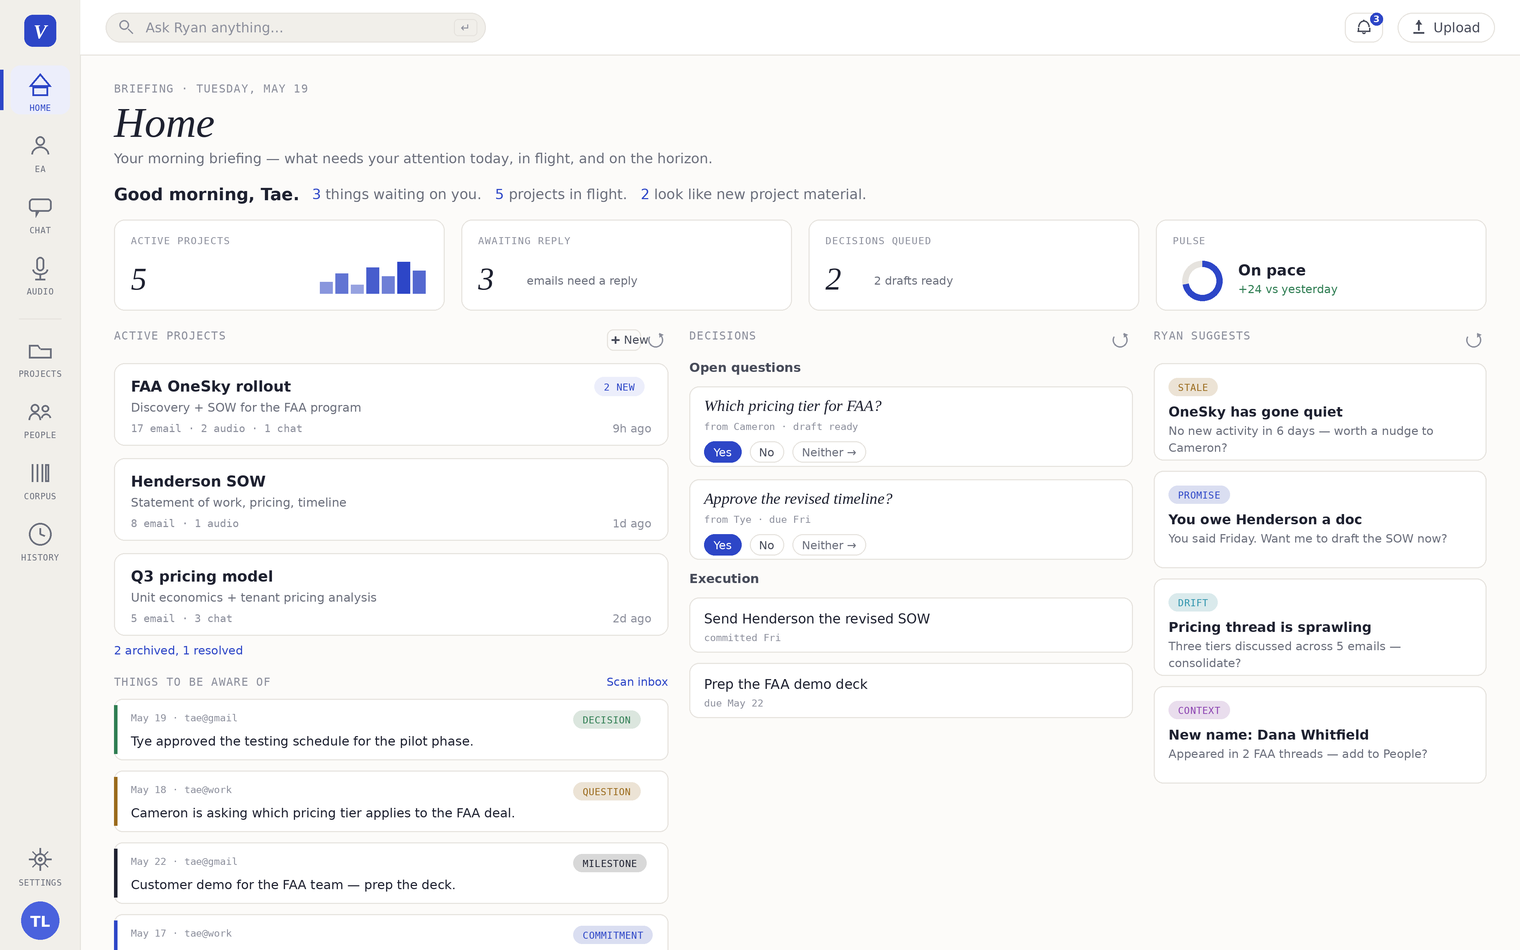Viewport: 1520px width, 950px height.
Task: Answer Yes to revised timeline approval
Action: pyautogui.click(x=722, y=545)
